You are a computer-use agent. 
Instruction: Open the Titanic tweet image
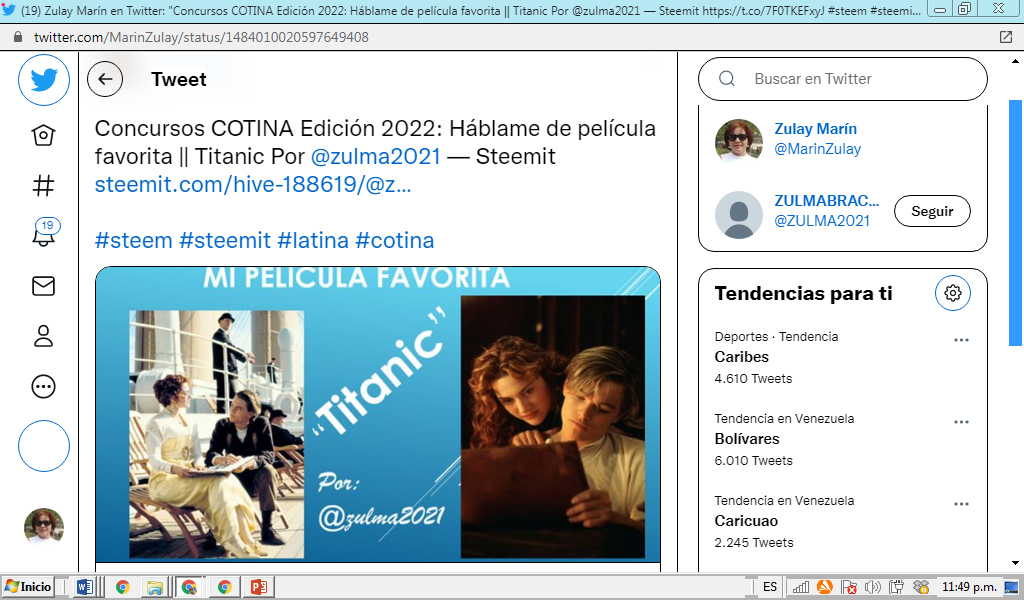coord(378,414)
